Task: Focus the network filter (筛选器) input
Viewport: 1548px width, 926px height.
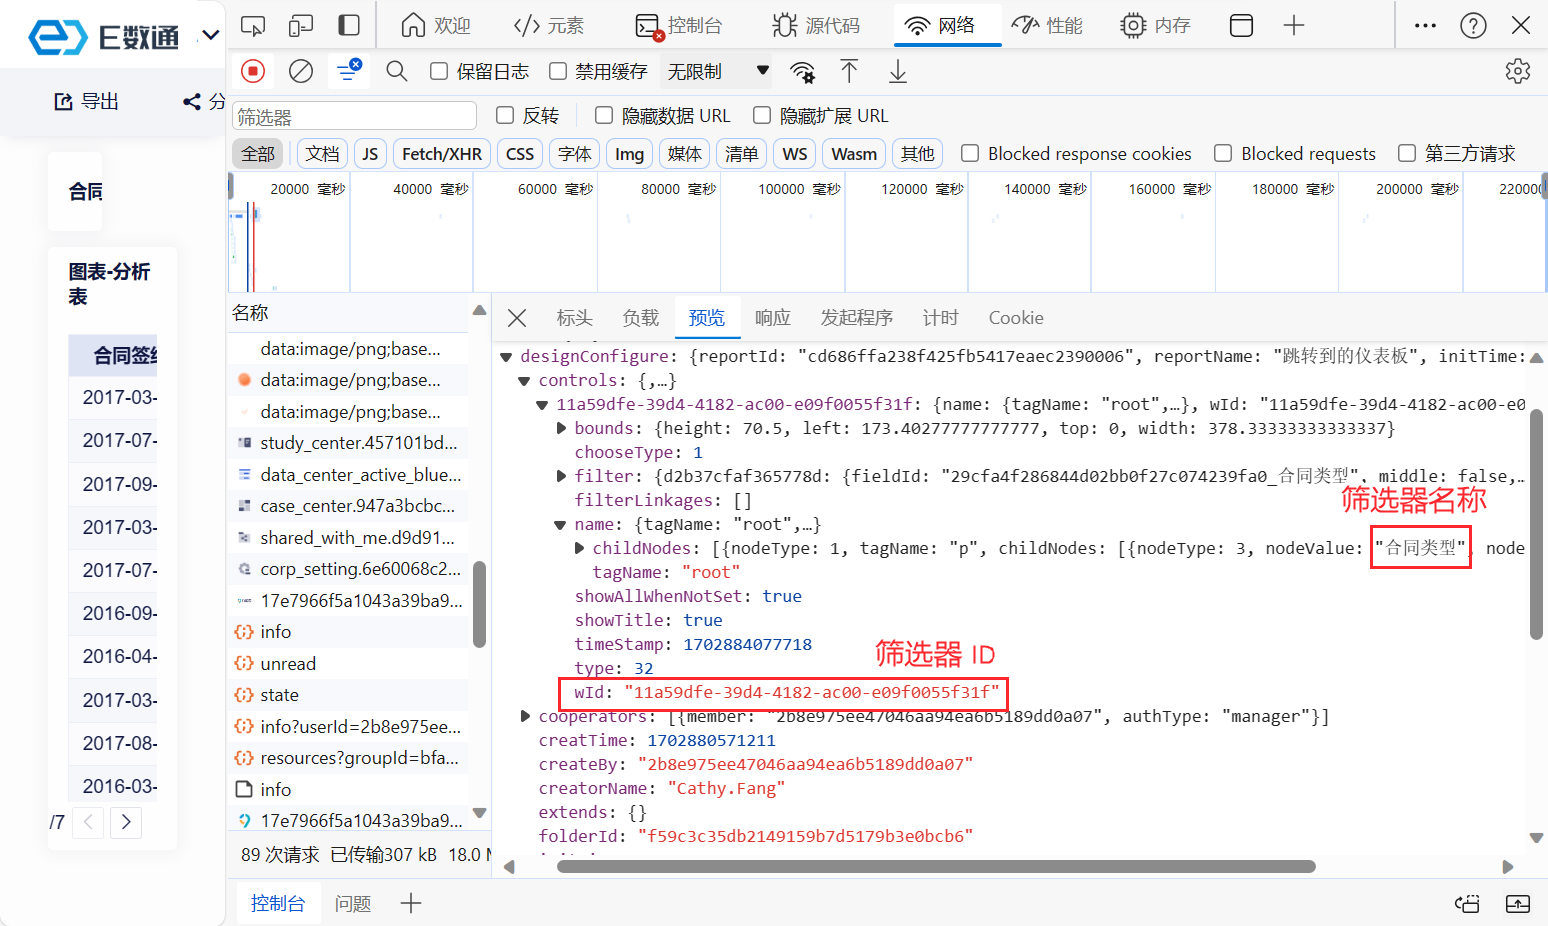Action: click(355, 116)
